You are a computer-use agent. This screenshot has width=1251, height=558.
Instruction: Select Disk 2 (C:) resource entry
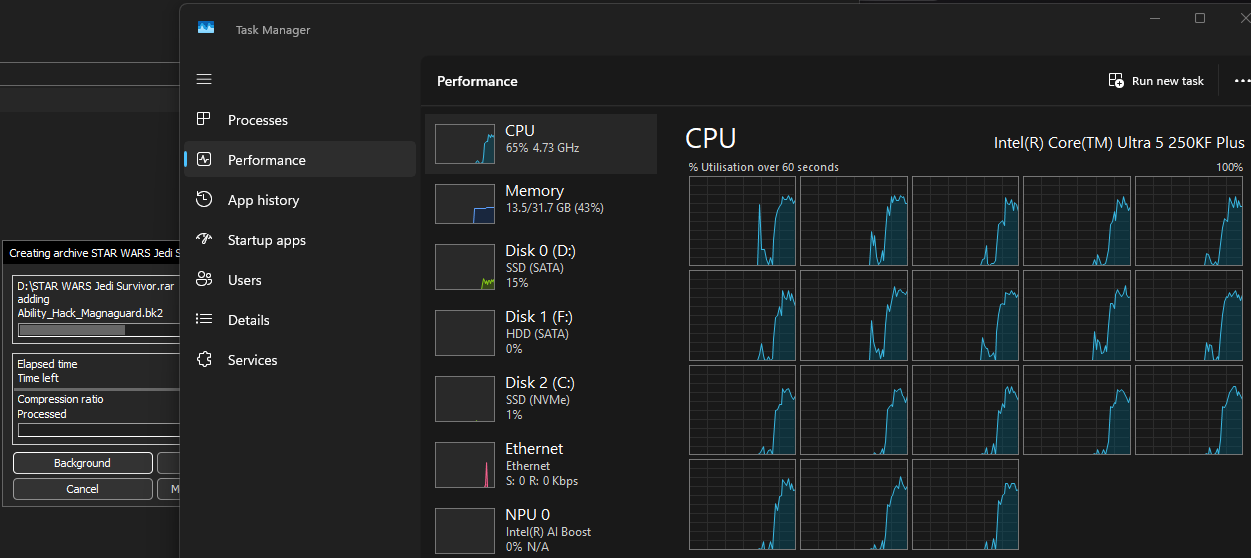point(541,399)
